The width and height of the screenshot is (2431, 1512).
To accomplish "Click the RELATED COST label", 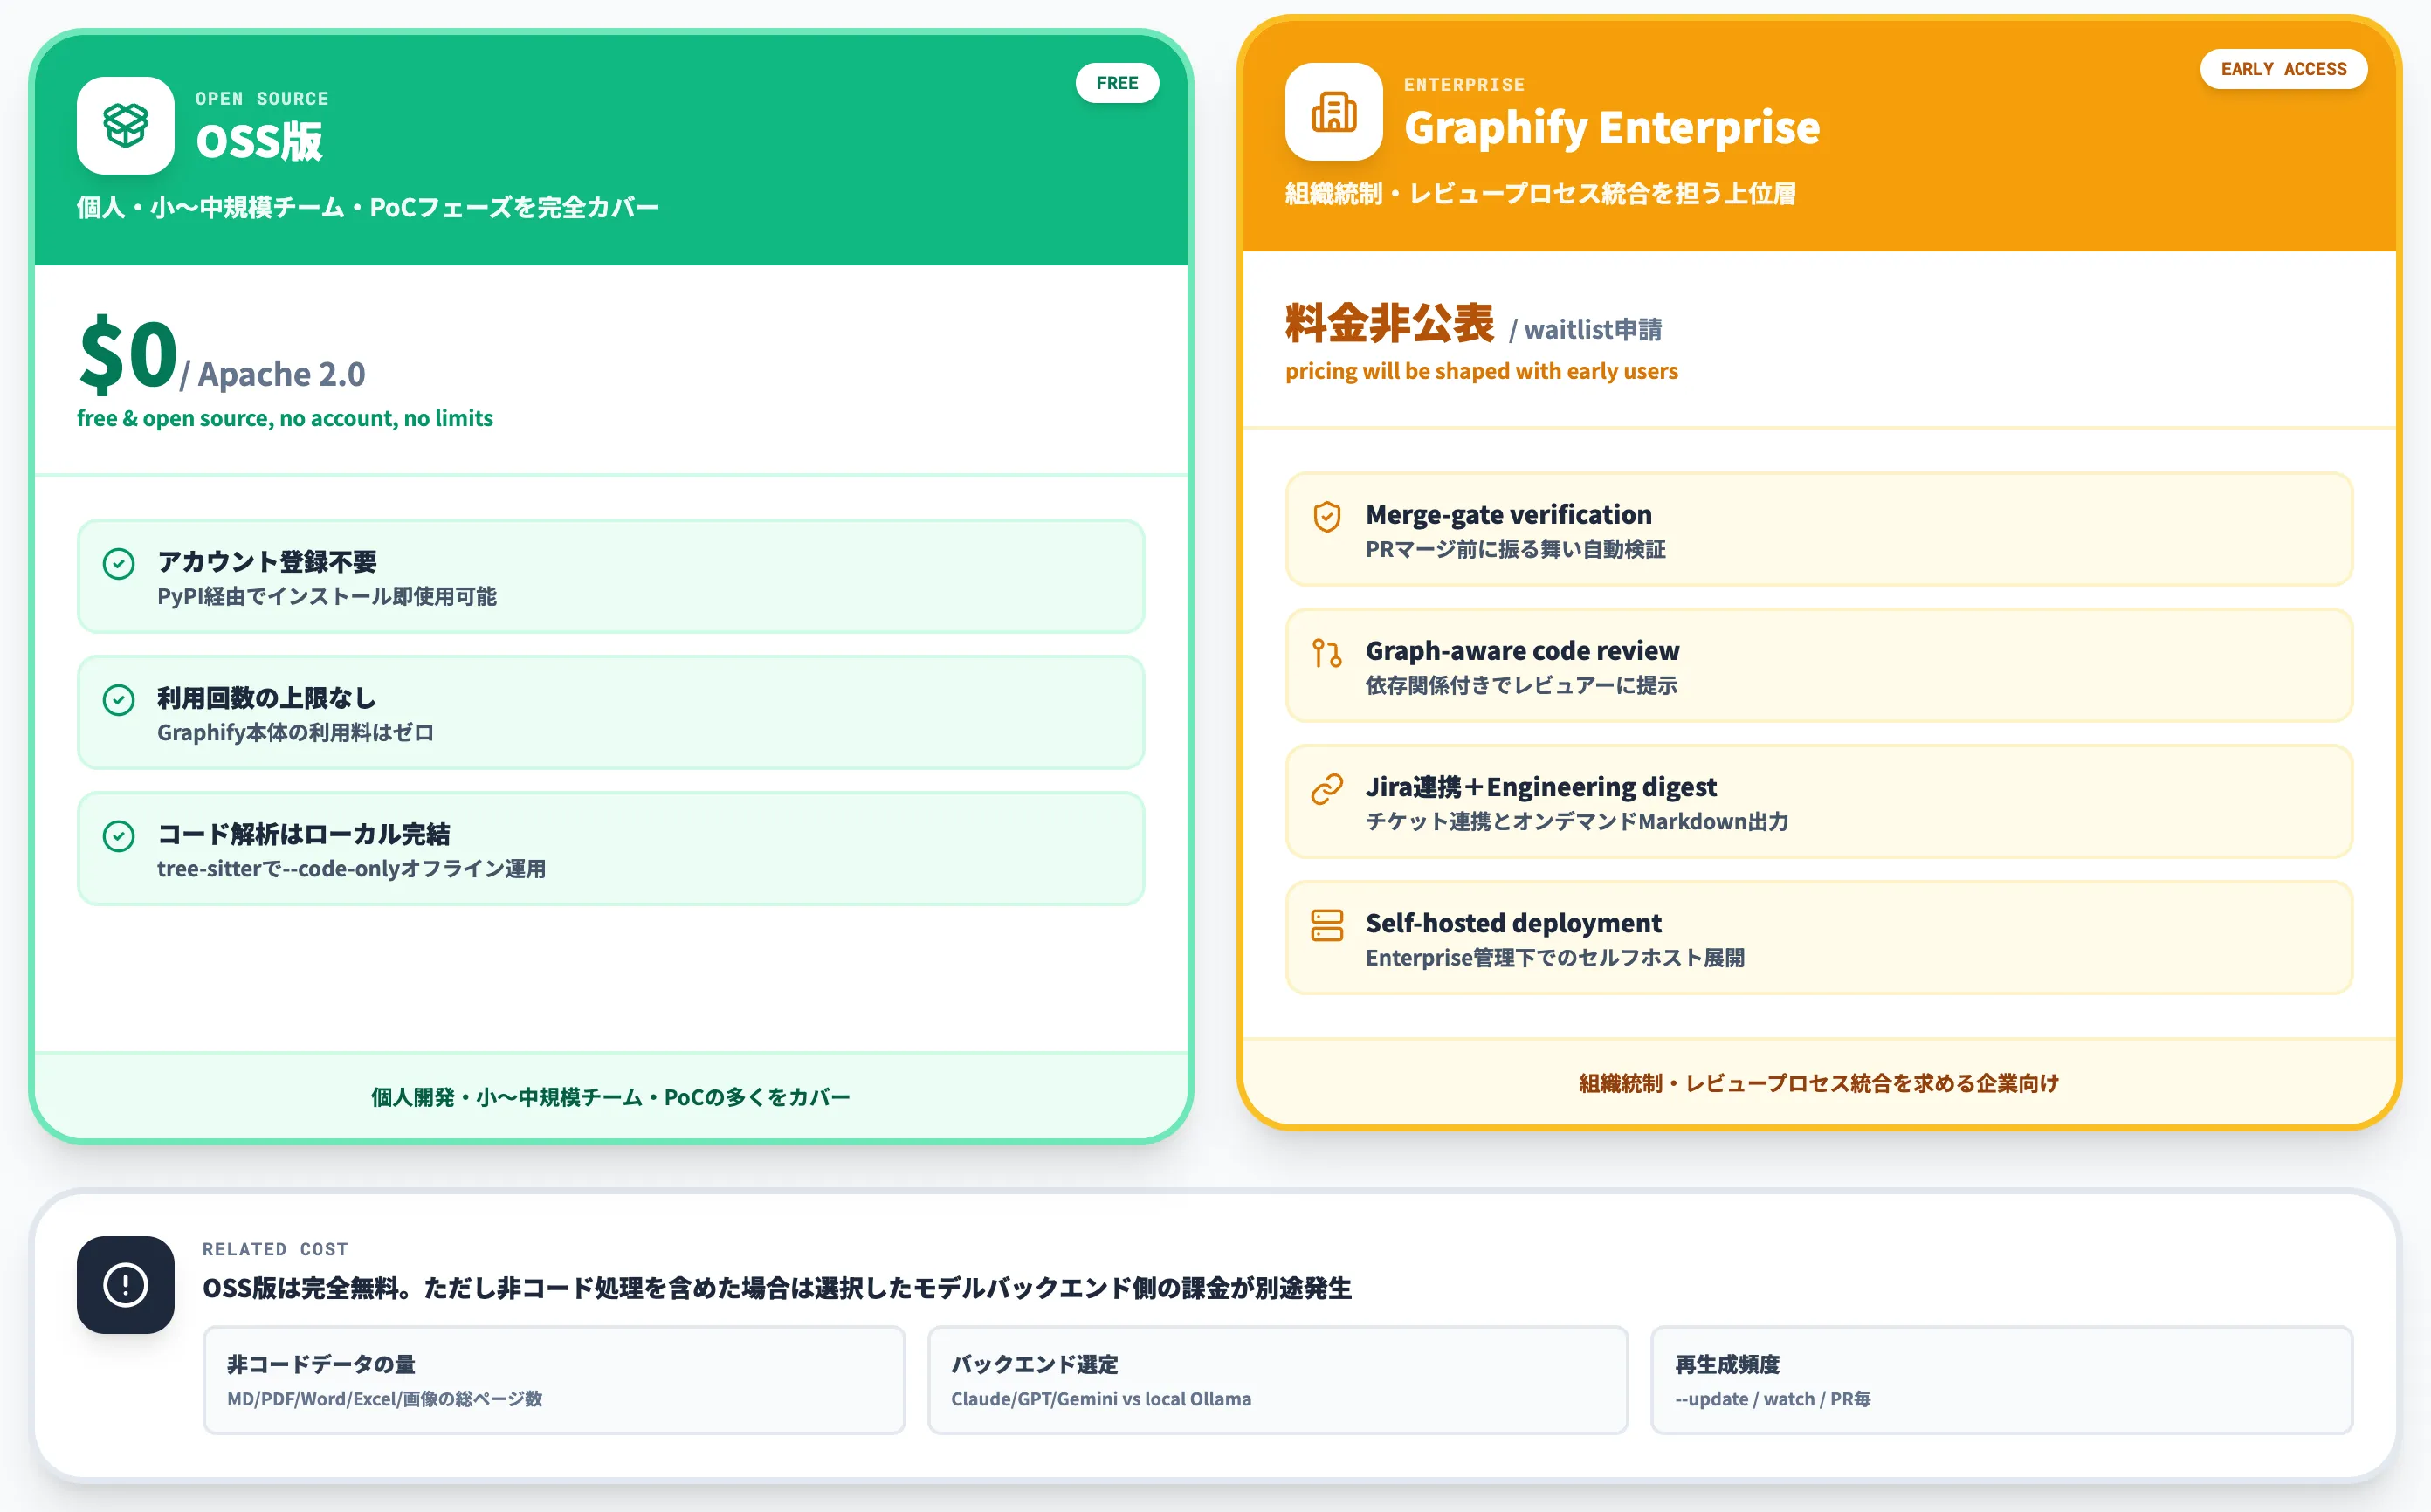I will (x=275, y=1249).
